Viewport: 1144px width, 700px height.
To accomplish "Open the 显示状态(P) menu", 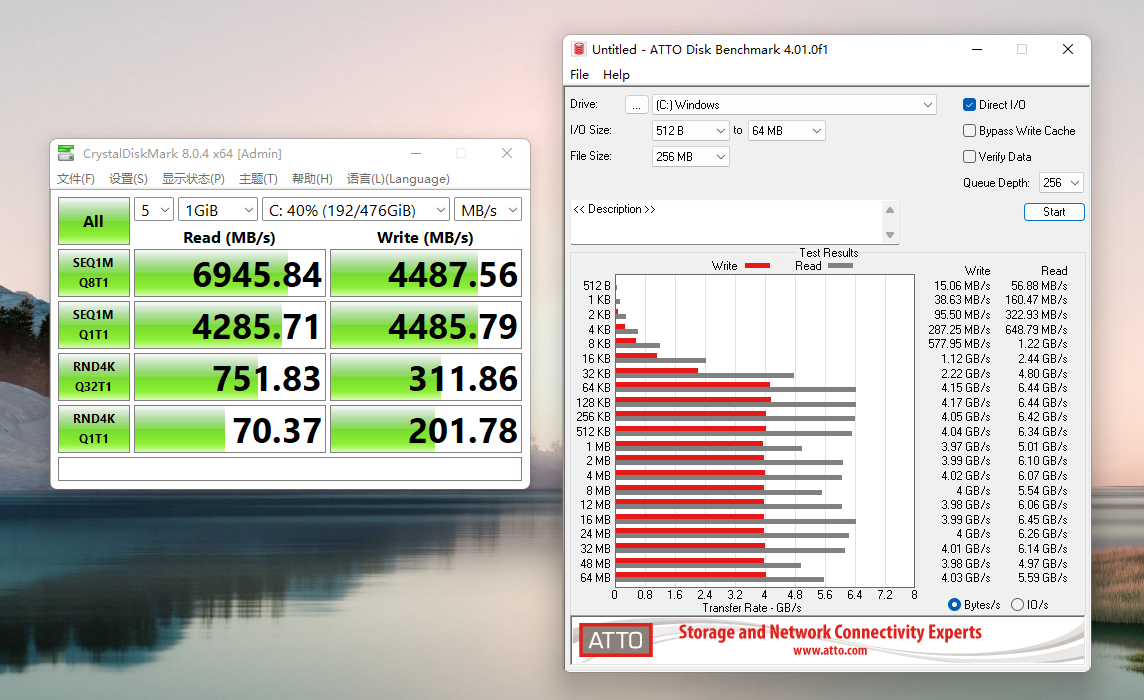I will click(x=193, y=179).
